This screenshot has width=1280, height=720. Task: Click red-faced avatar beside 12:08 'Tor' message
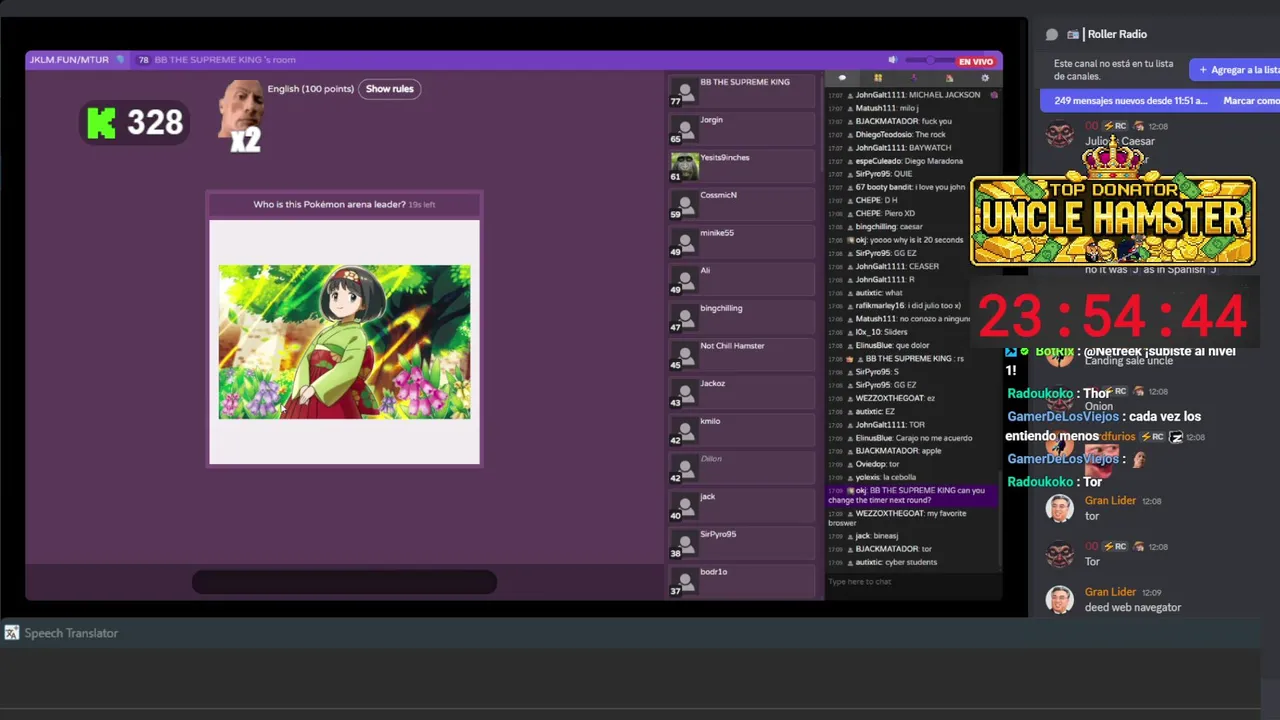pos(1059,553)
